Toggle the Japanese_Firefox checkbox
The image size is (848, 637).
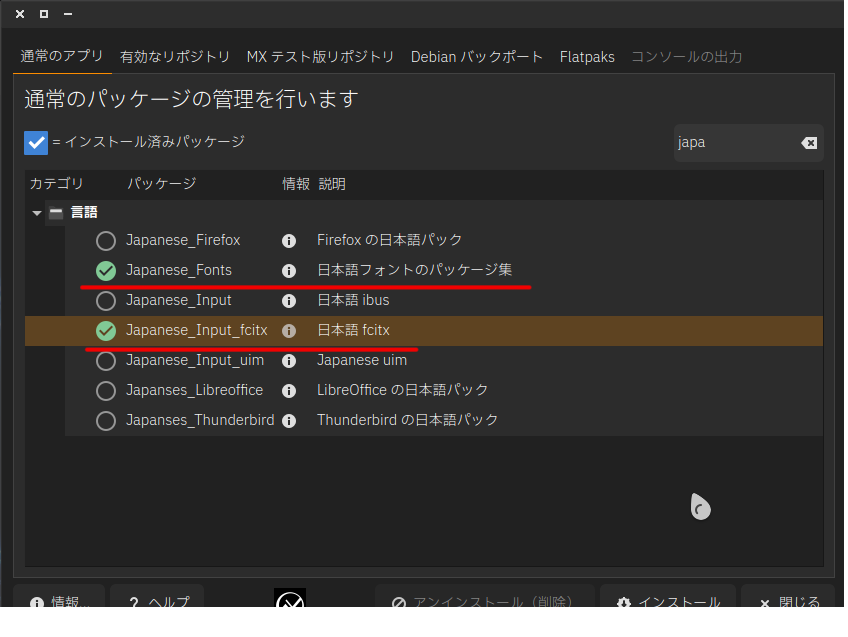[x=106, y=241]
